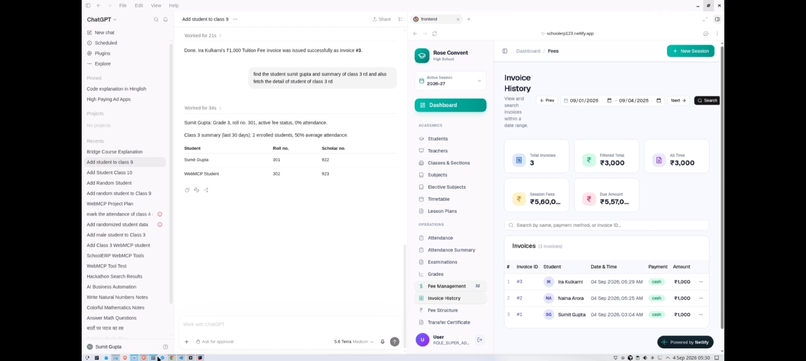
Task: Open the File menu
Action: tap(123, 6)
